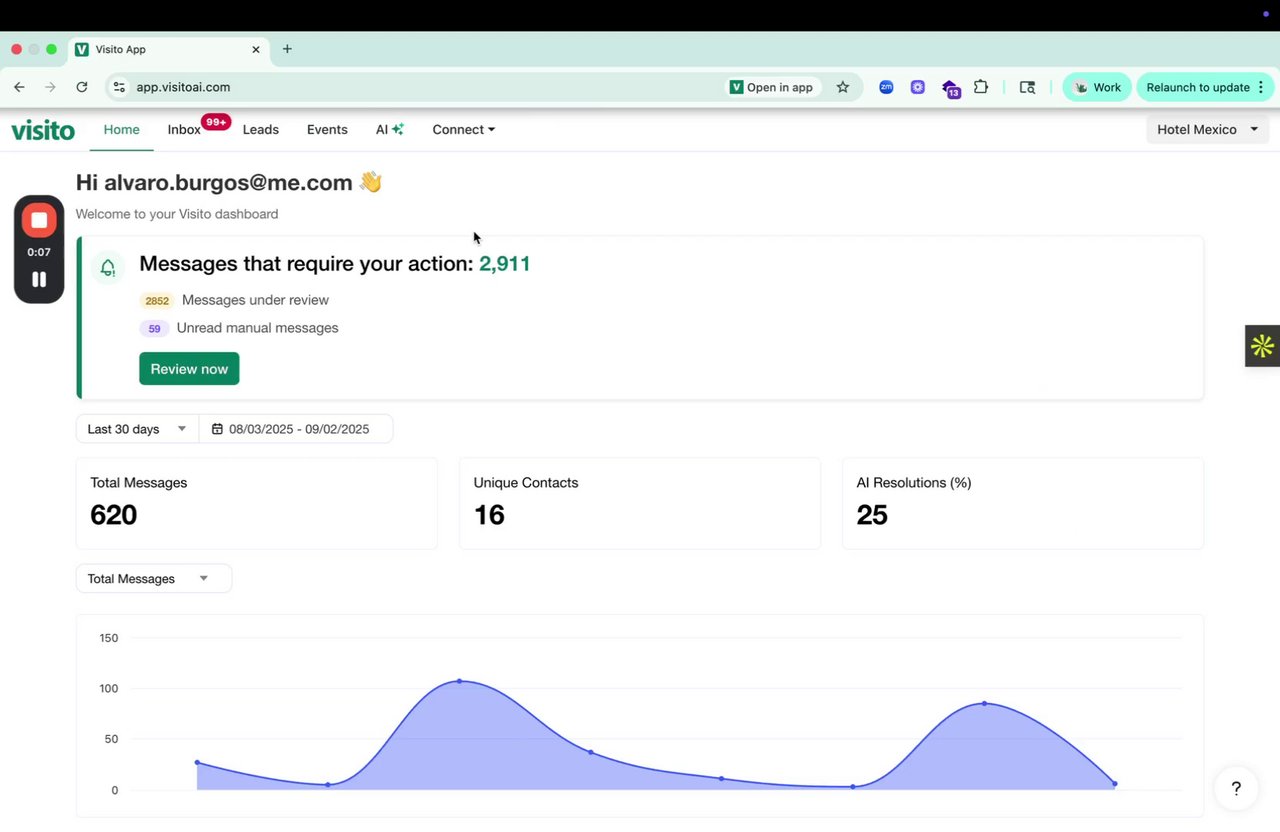Expand the Last 30 days dropdown
The height and width of the screenshot is (832, 1280).
[x=137, y=429]
